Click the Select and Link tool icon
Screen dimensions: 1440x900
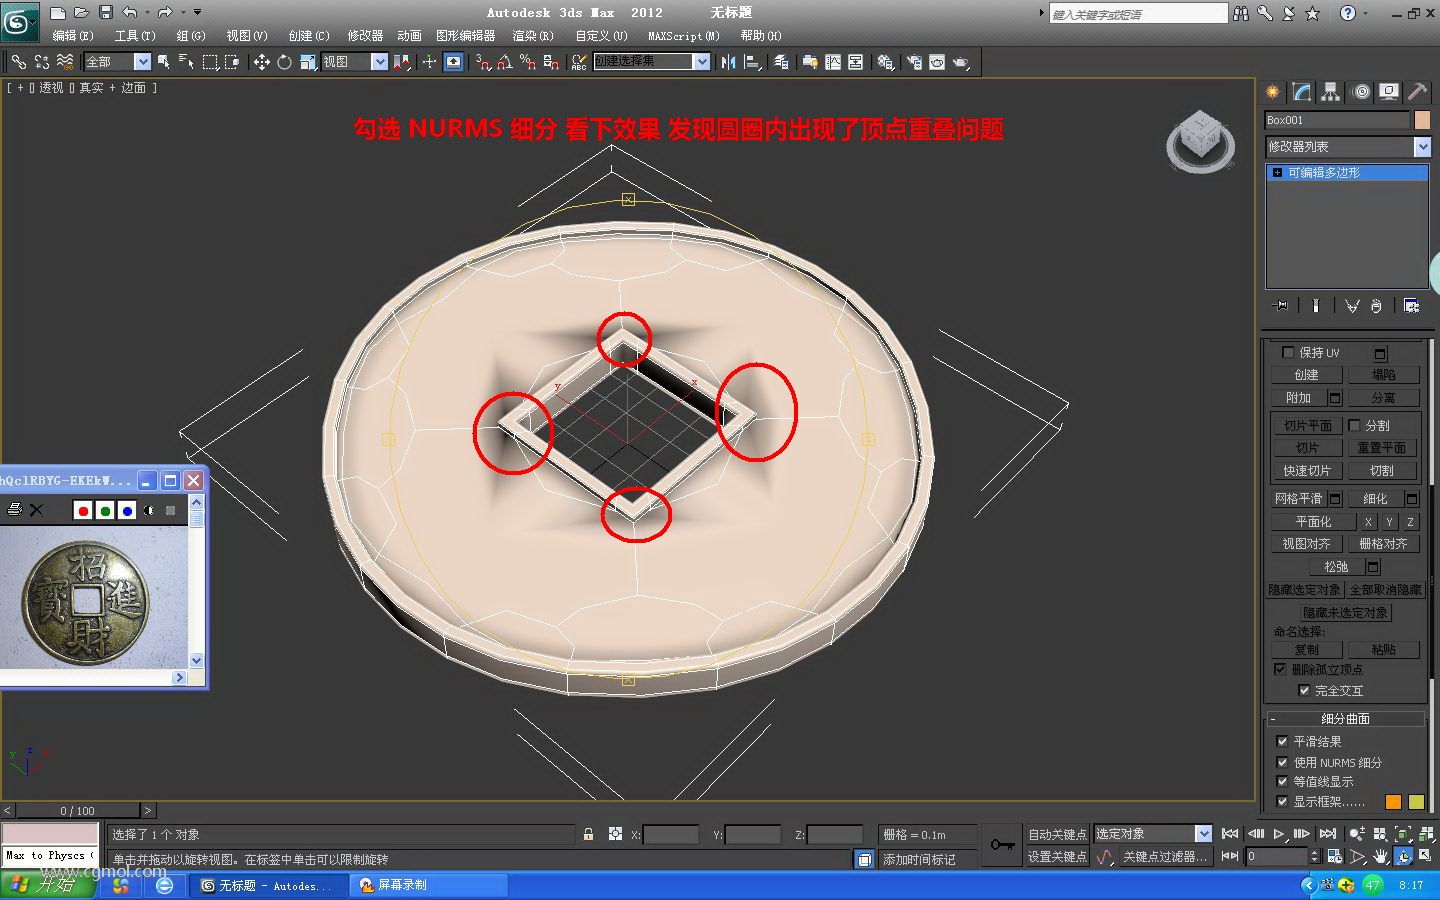click(x=19, y=62)
